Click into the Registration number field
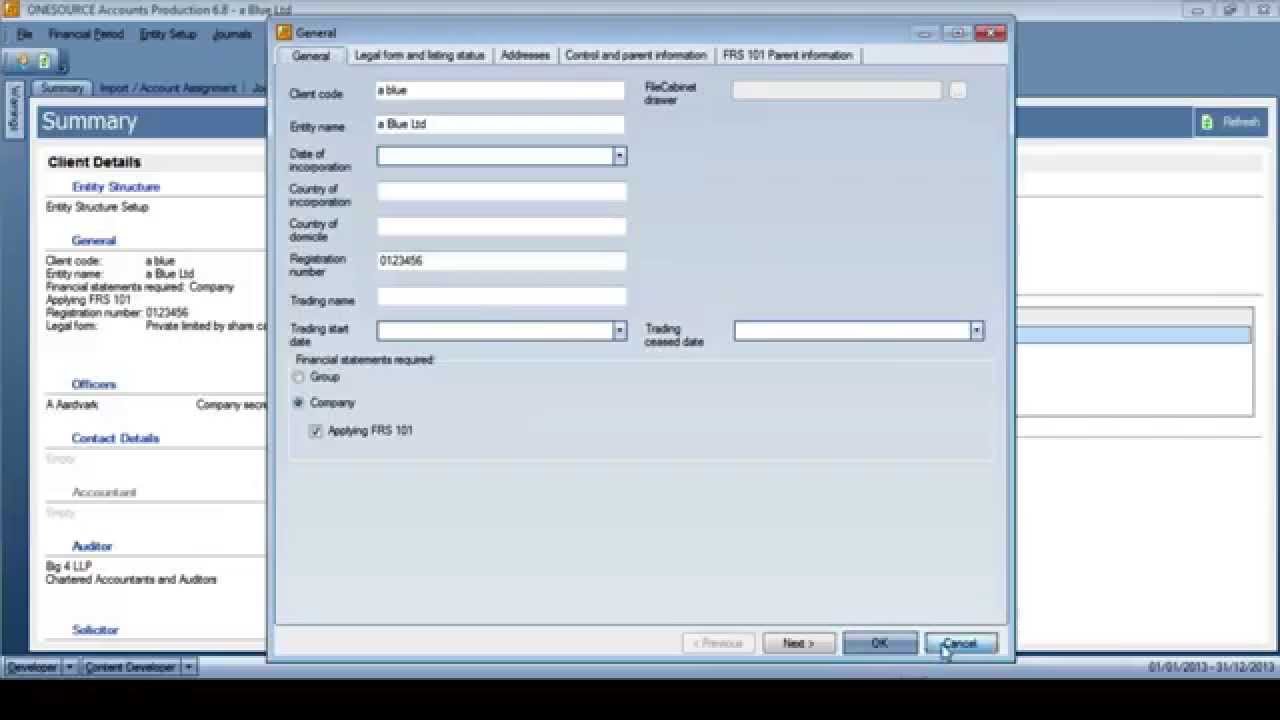This screenshot has width=1280, height=720. click(x=501, y=261)
